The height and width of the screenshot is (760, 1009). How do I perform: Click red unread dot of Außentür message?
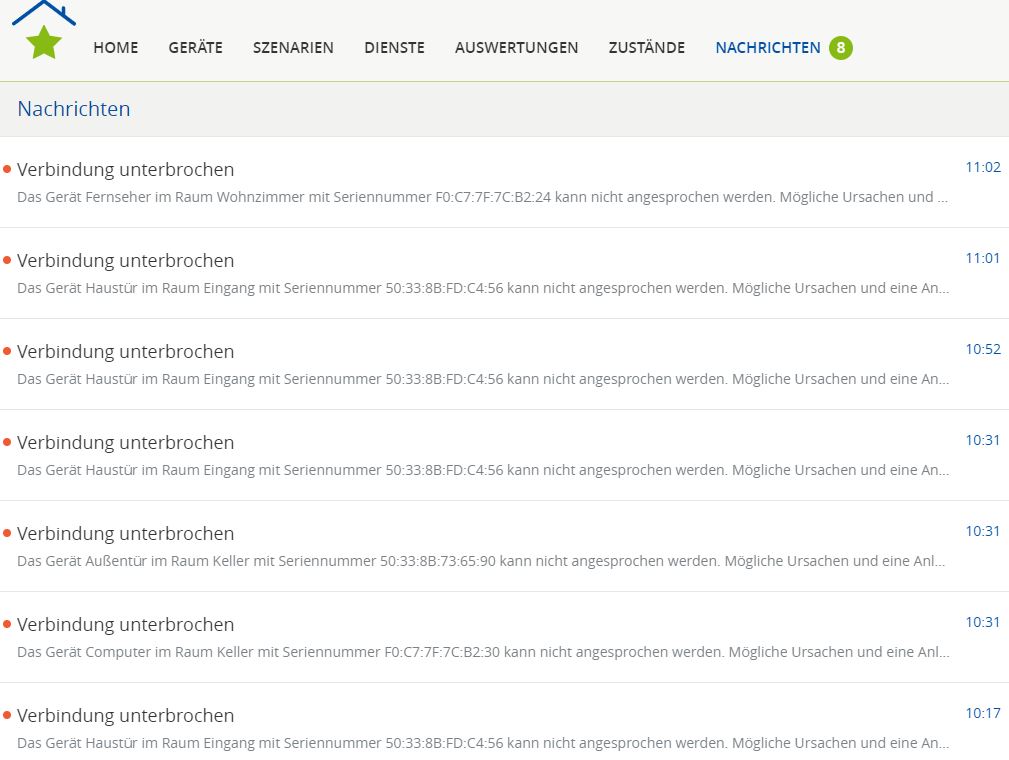(7, 533)
